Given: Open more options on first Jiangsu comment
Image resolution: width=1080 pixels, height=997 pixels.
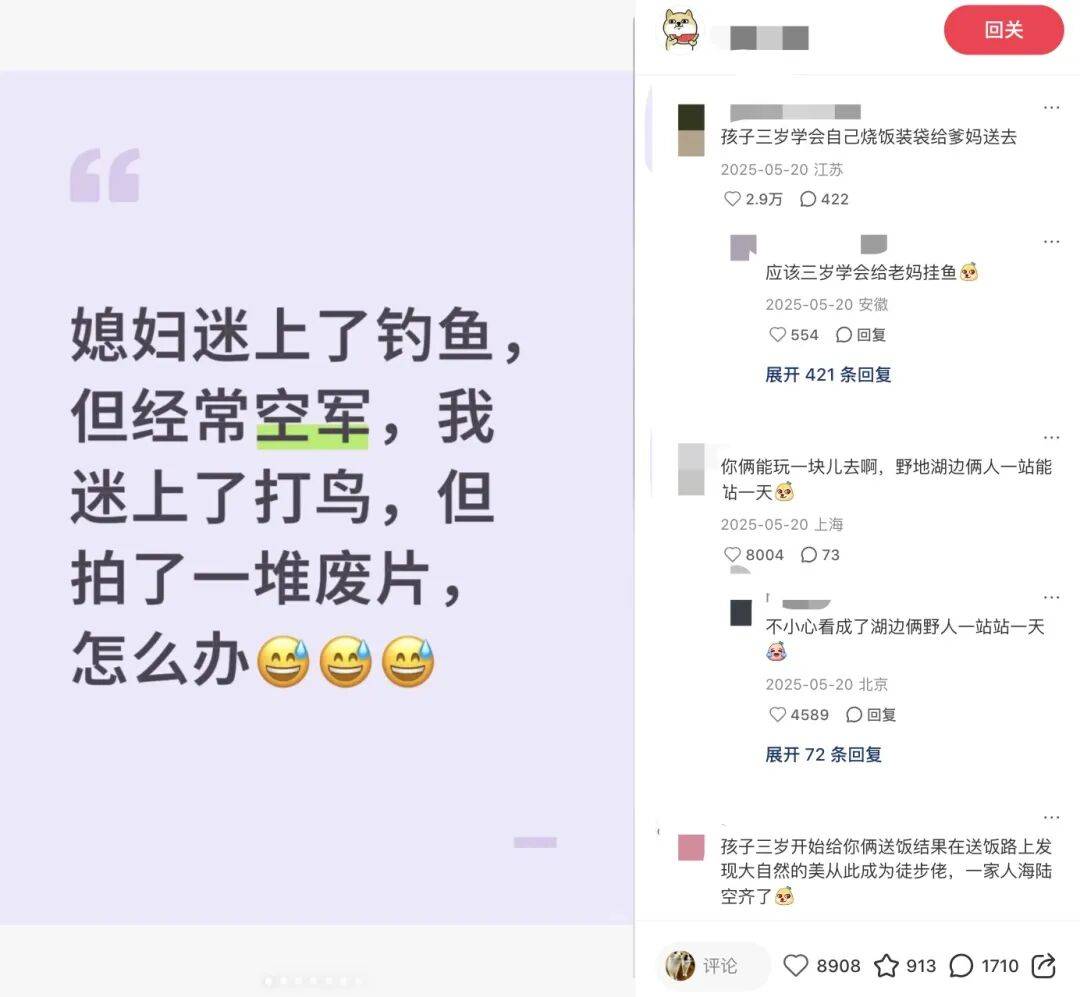Looking at the screenshot, I should click(x=1051, y=107).
